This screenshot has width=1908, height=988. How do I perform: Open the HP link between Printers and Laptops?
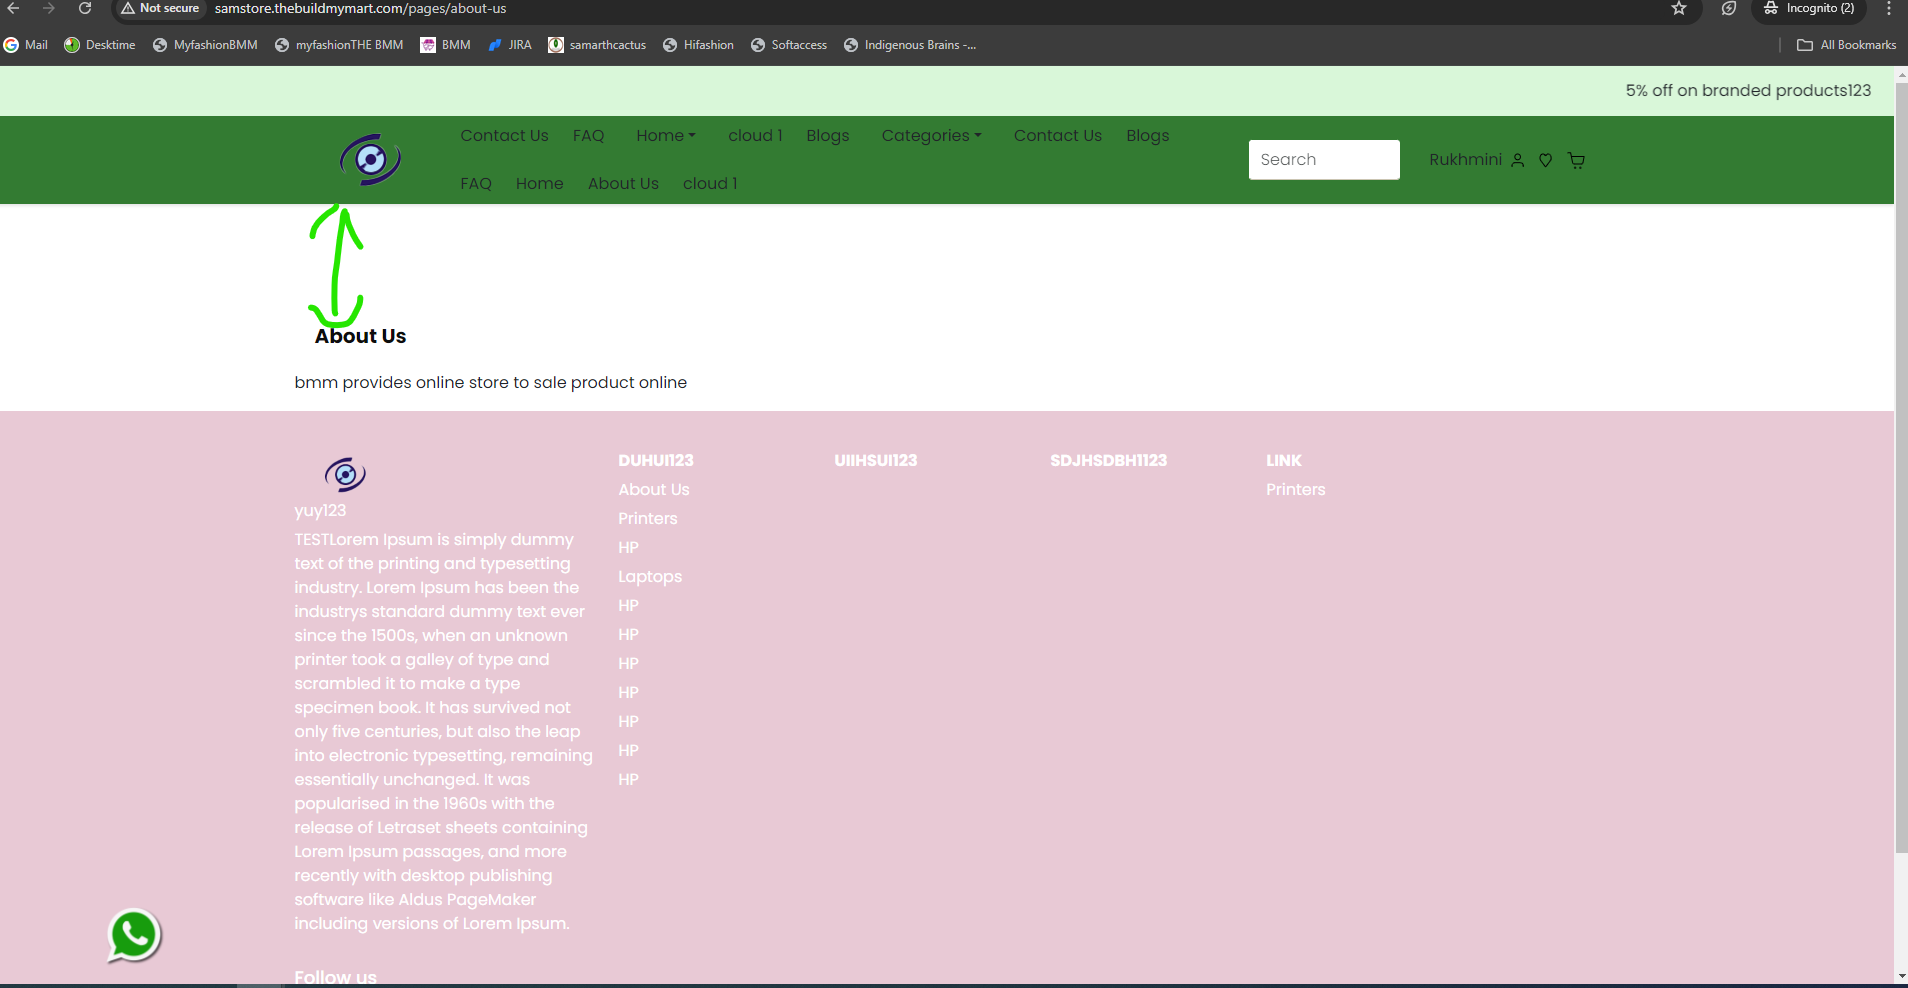(x=628, y=548)
